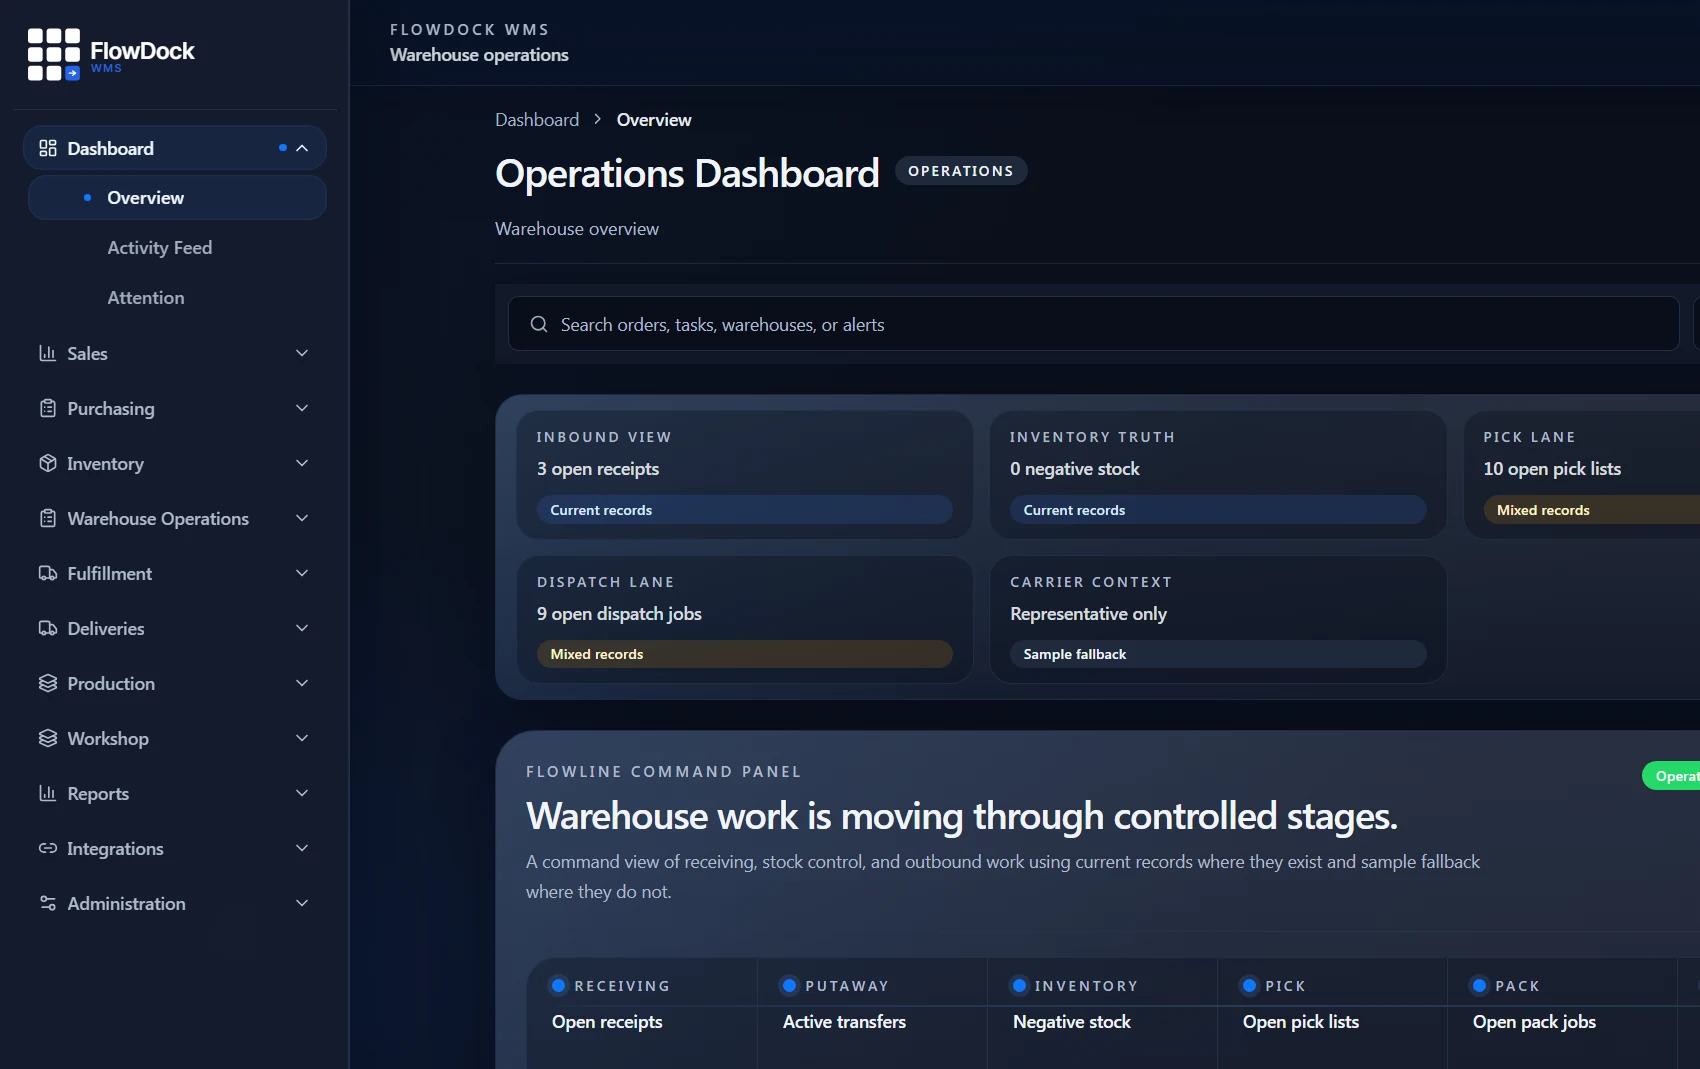Expand the Purchasing section chevron
1700x1069 pixels.
tap(302, 408)
